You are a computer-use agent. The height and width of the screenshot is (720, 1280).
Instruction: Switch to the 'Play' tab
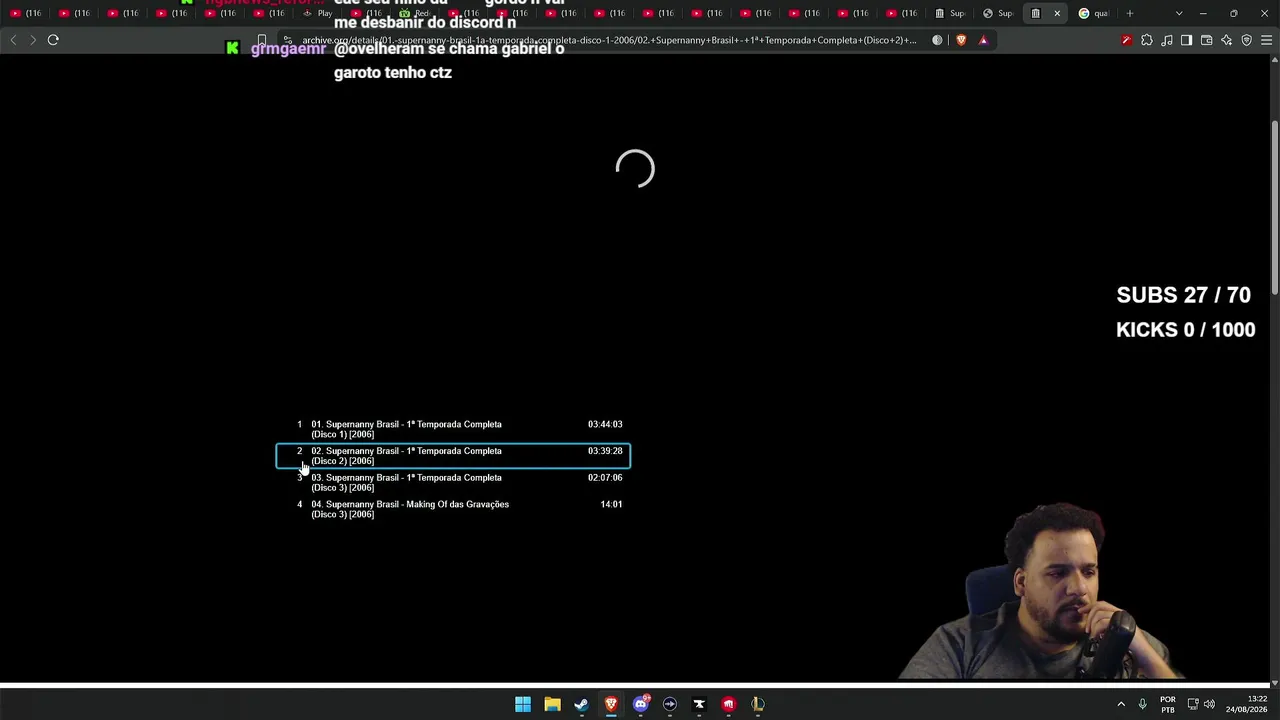318,13
